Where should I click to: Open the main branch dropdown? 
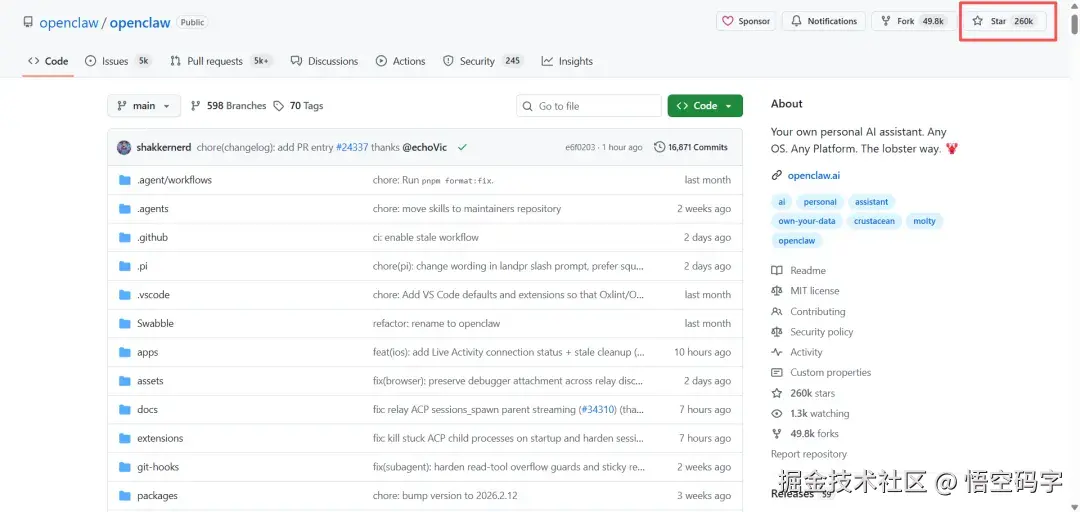144,106
